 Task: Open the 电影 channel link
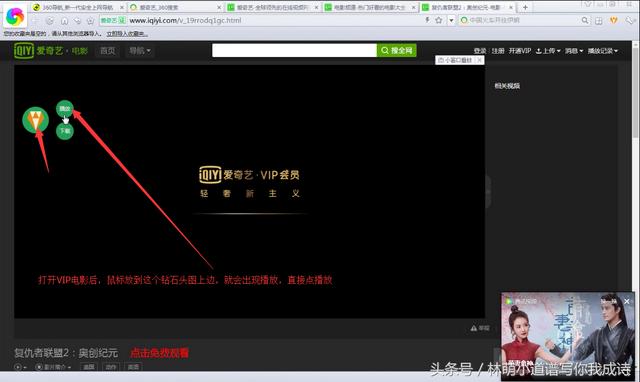80,51
